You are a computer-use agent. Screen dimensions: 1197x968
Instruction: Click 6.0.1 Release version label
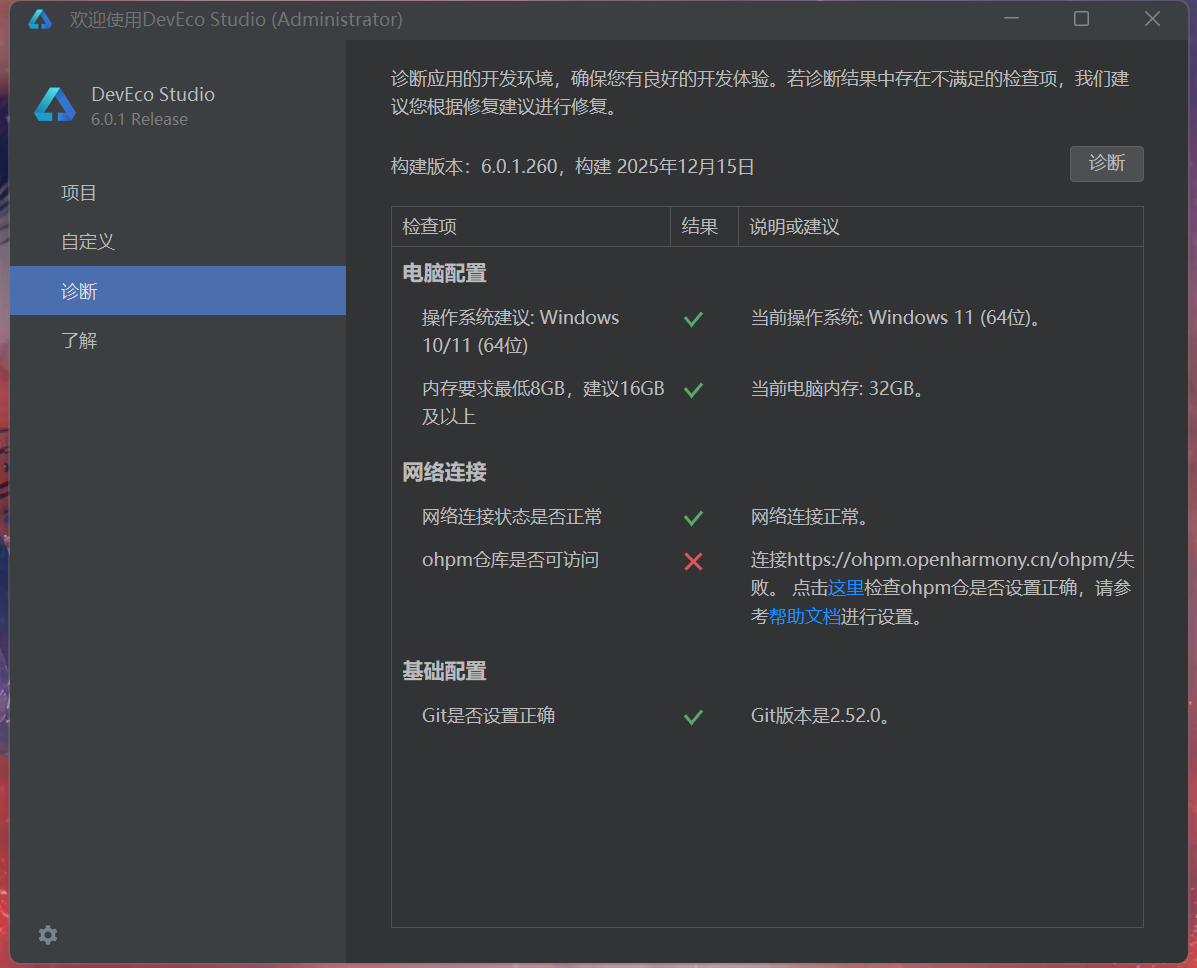coord(139,119)
